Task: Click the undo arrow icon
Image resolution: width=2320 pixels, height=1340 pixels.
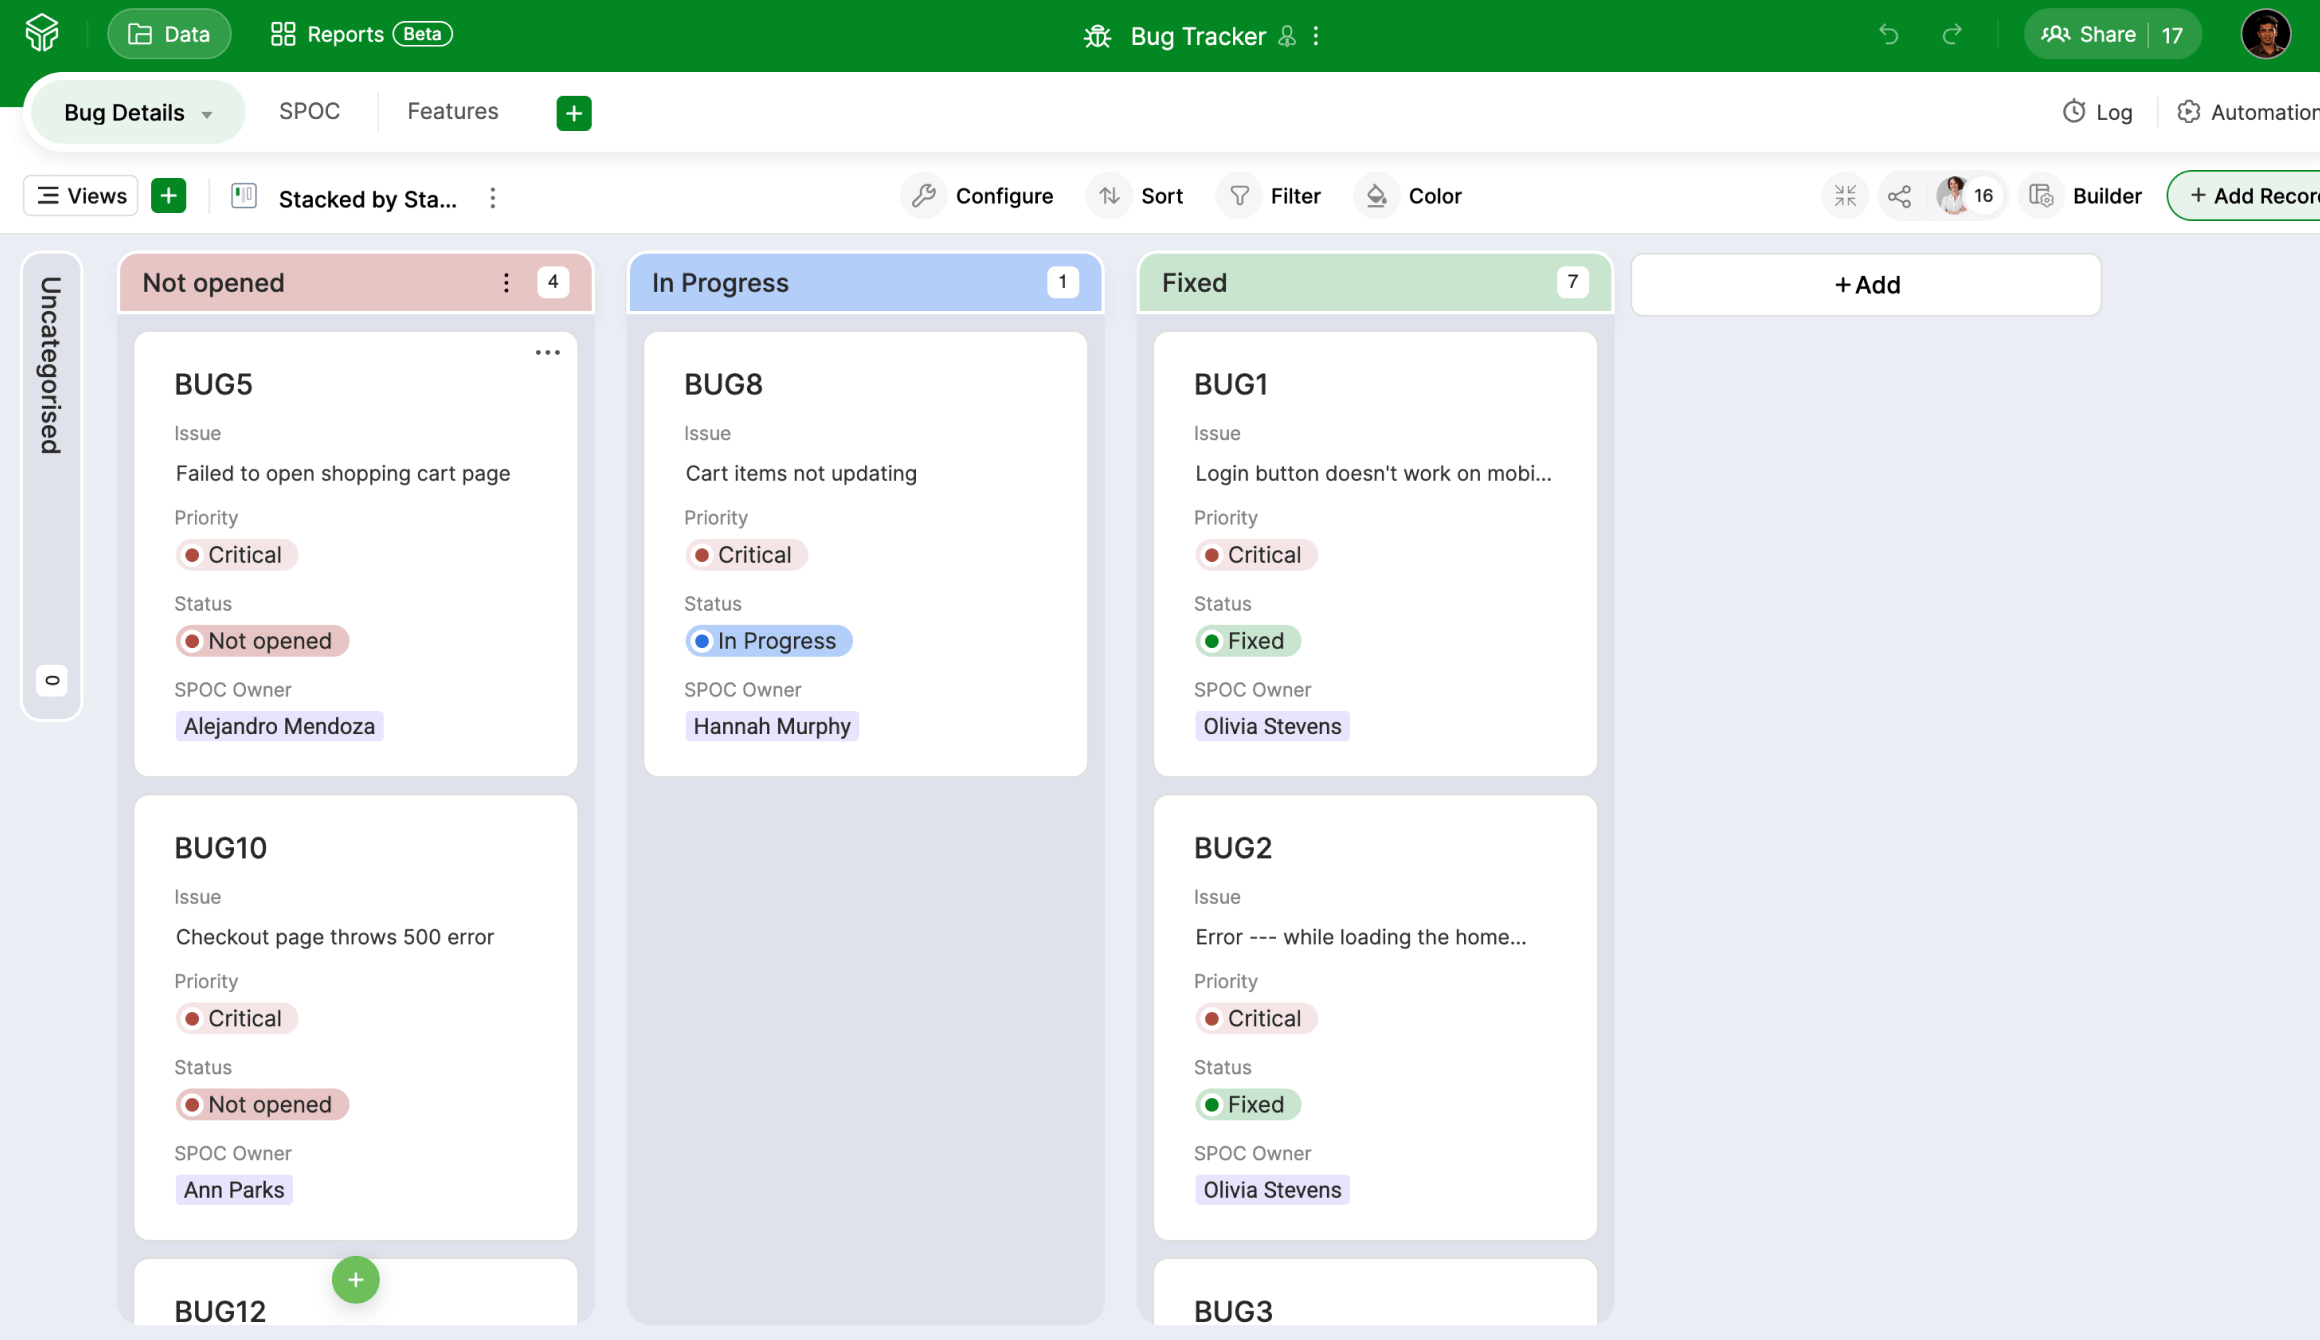Action: click(x=1888, y=35)
